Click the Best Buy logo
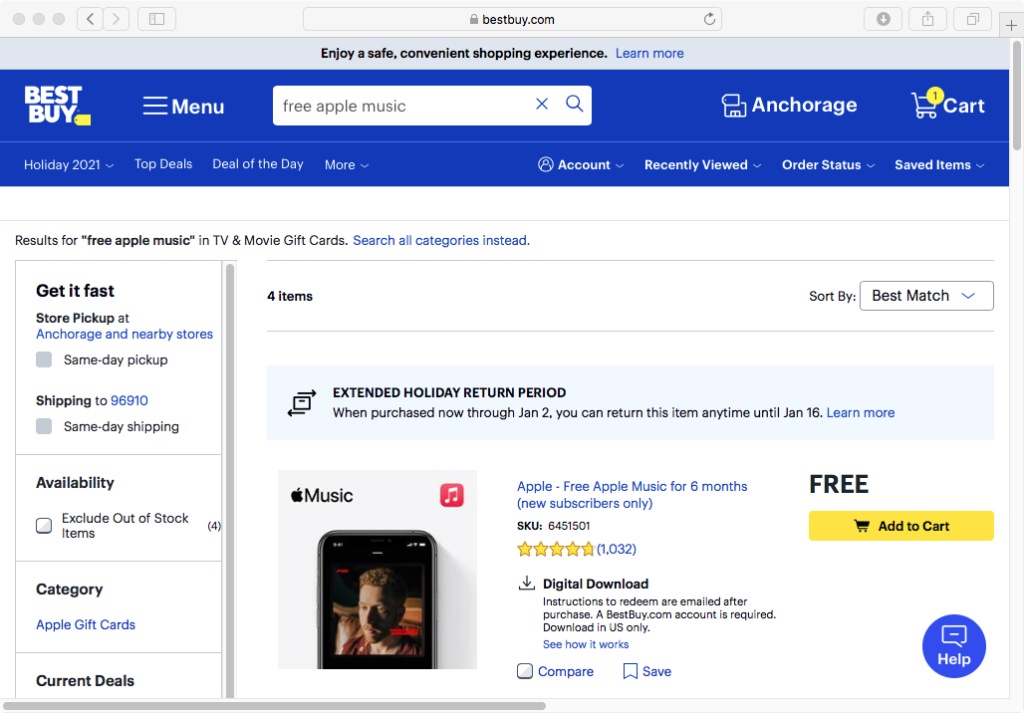Image resolution: width=1024 pixels, height=713 pixels. pos(57,106)
